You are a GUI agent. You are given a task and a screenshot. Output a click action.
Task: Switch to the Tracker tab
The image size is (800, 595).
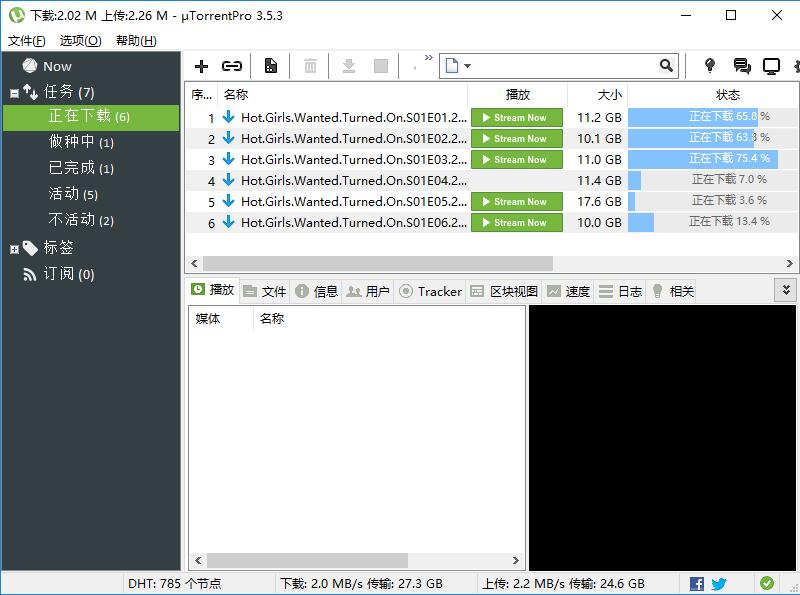pos(430,291)
